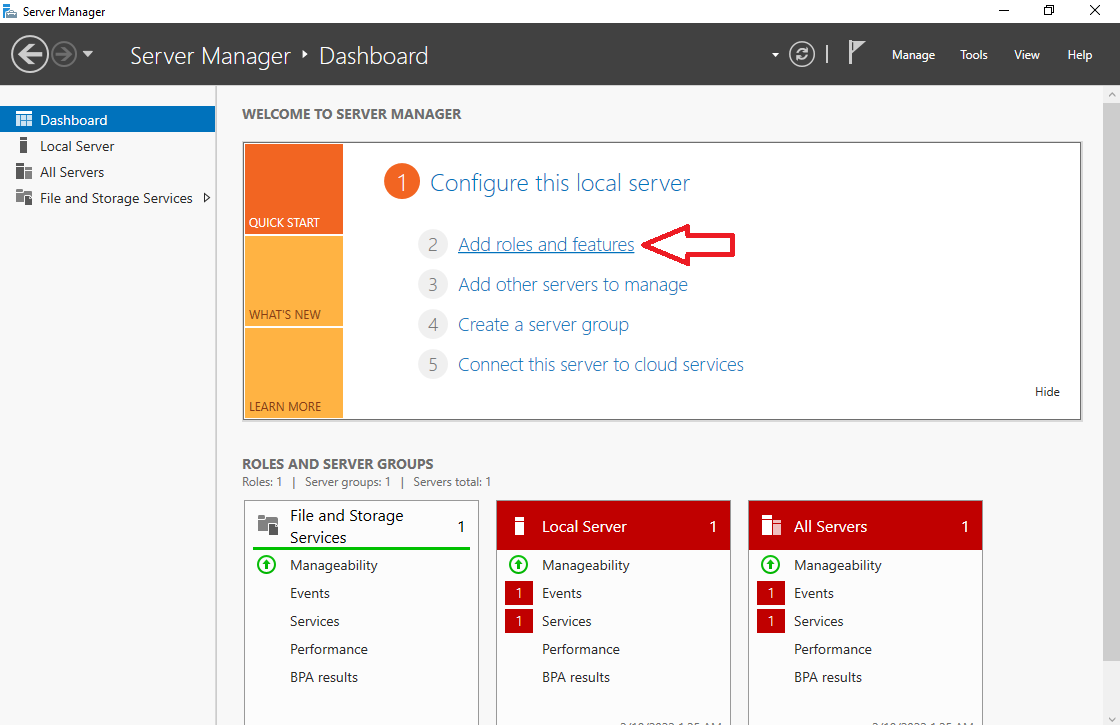Open All Servers from the left pane
The image size is (1120, 725).
point(22,171)
